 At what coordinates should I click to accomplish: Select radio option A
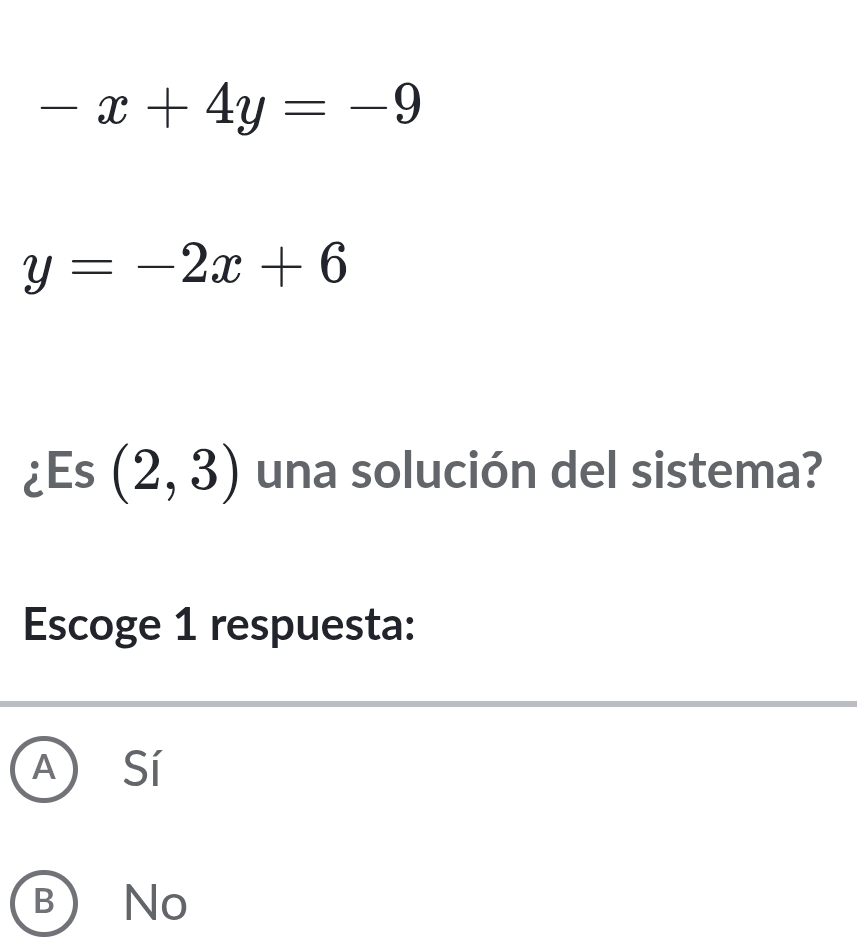click(45, 768)
